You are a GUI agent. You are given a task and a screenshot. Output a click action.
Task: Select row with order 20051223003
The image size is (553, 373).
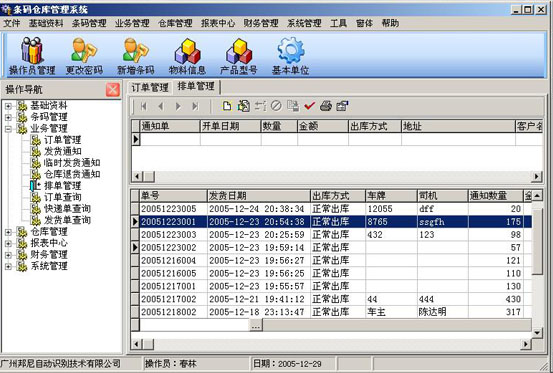click(x=332, y=234)
